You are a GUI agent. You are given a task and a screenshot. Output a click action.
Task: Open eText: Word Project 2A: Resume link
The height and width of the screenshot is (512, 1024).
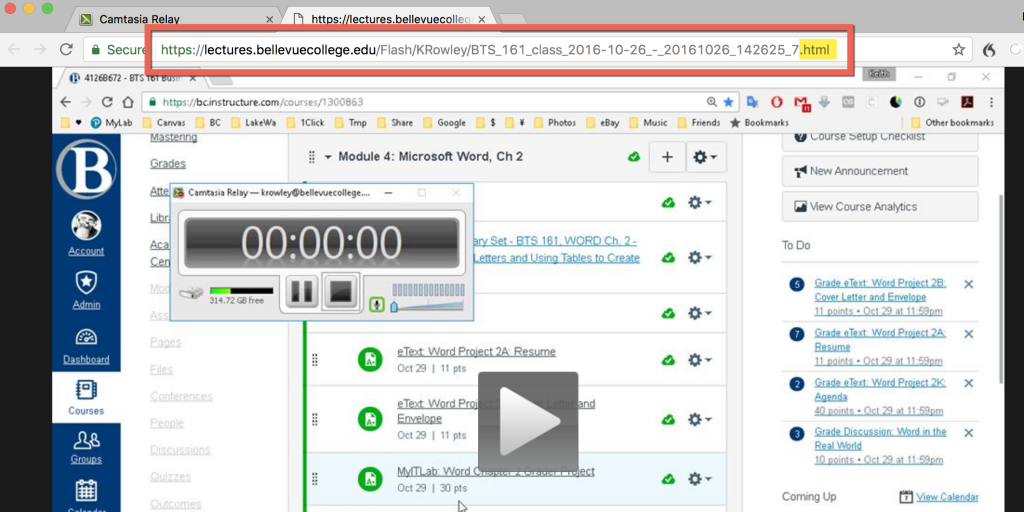[x=476, y=352]
